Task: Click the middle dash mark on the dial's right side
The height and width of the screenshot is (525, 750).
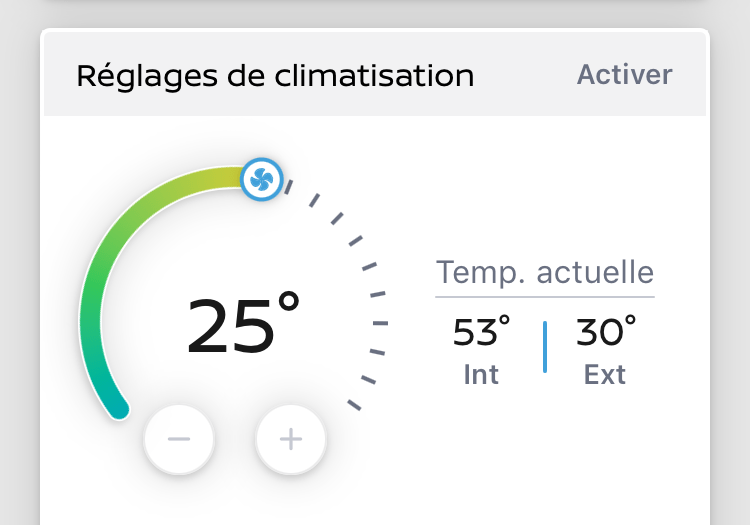Action: [x=379, y=323]
